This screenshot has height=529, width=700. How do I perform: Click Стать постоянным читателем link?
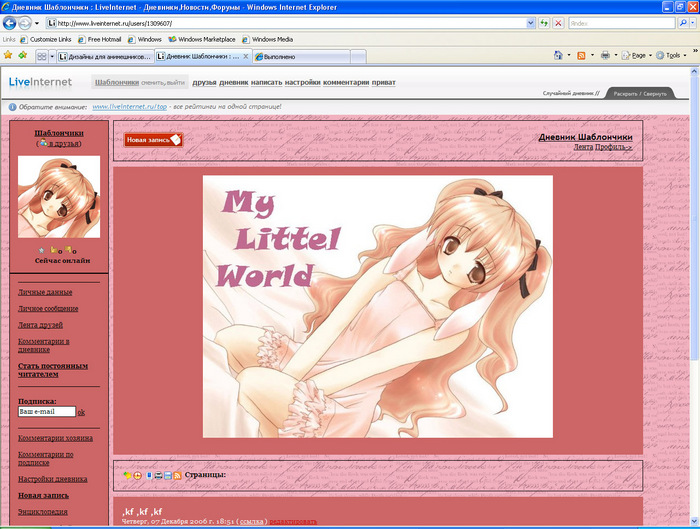(53, 370)
